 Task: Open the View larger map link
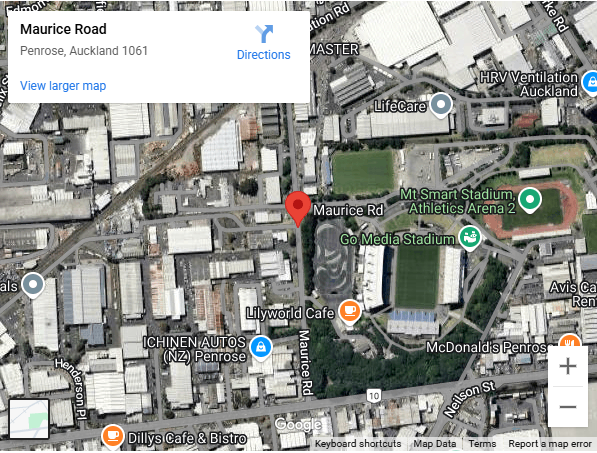pos(63,86)
